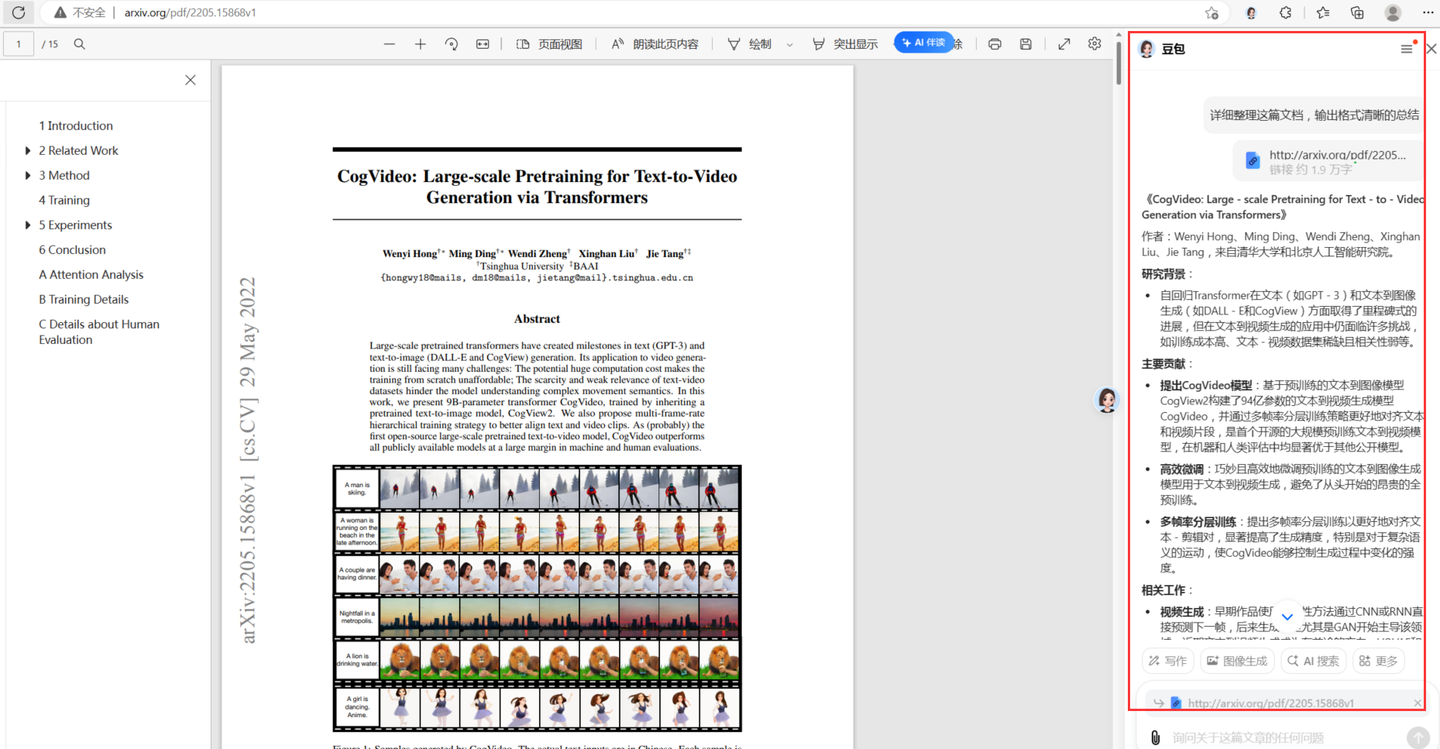1440x749 pixels.
Task: Click the Abstract heading in PDF
Action: click(x=537, y=319)
